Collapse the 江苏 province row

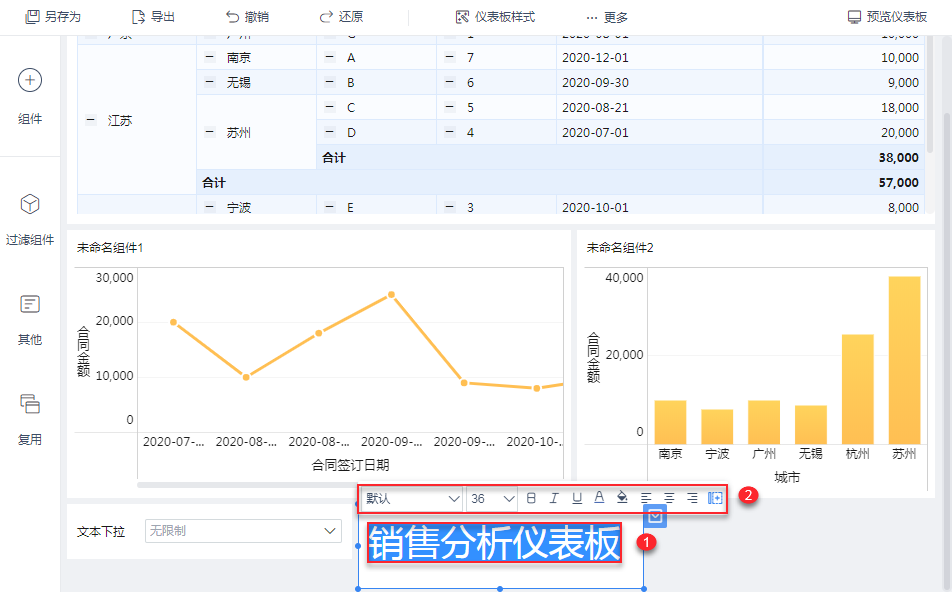click(90, 120)
